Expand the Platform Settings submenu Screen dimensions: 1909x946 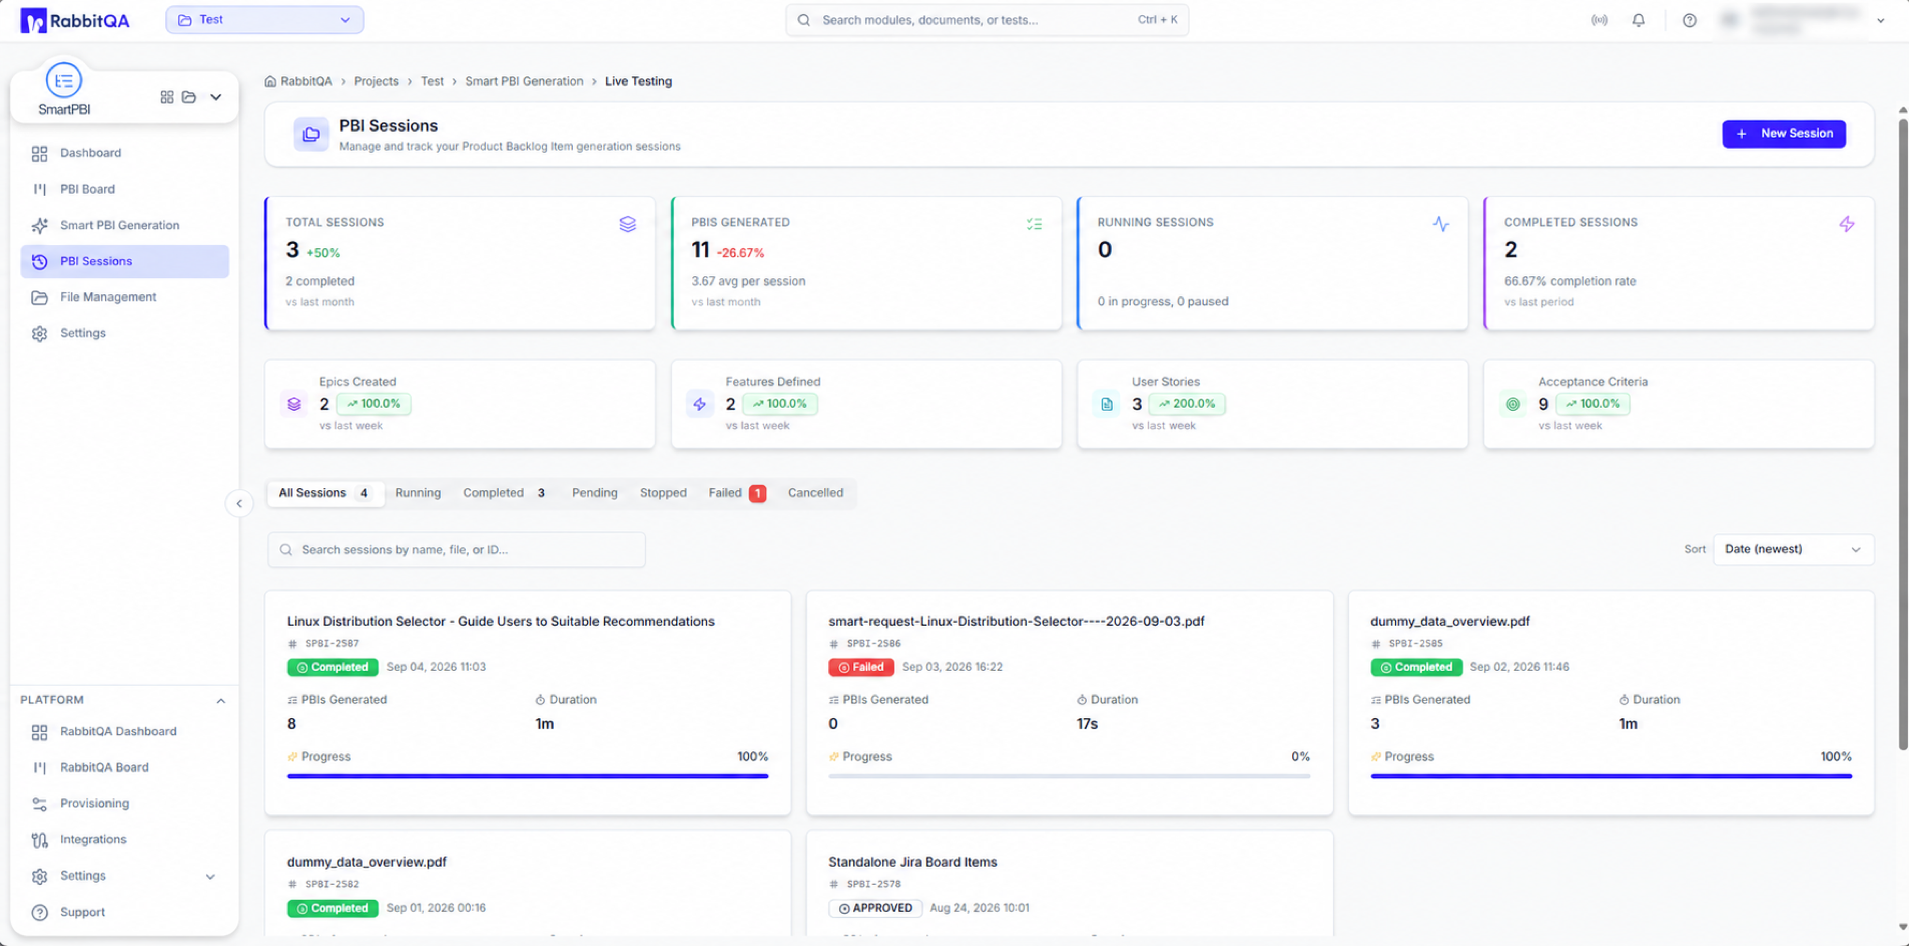210,876
